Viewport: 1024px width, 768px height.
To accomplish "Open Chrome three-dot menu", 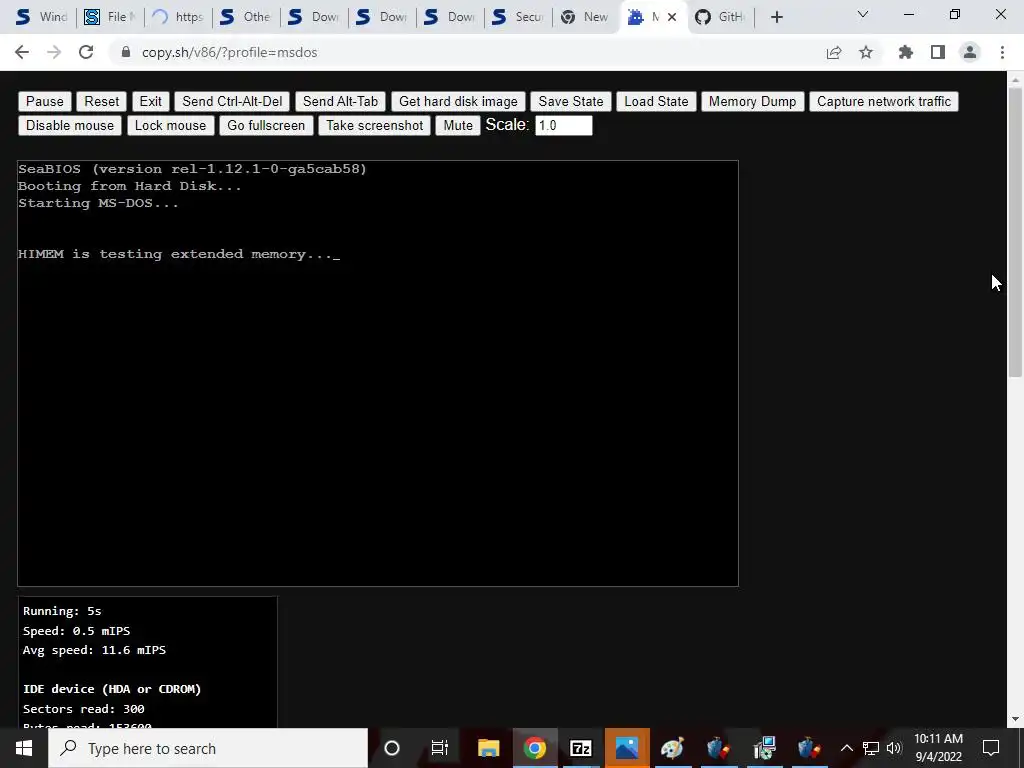I will point(1002,52).
